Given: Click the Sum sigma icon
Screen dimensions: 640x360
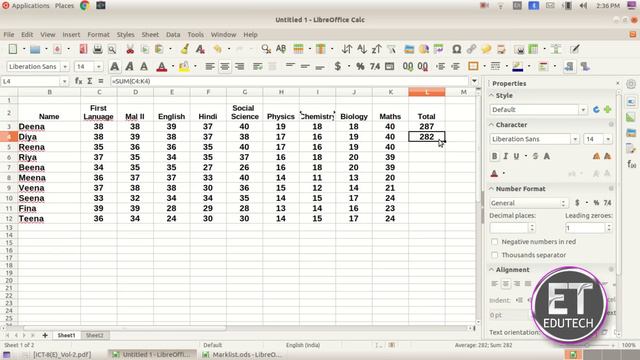Looking at the screenshot, I should (x=90, y=81).
